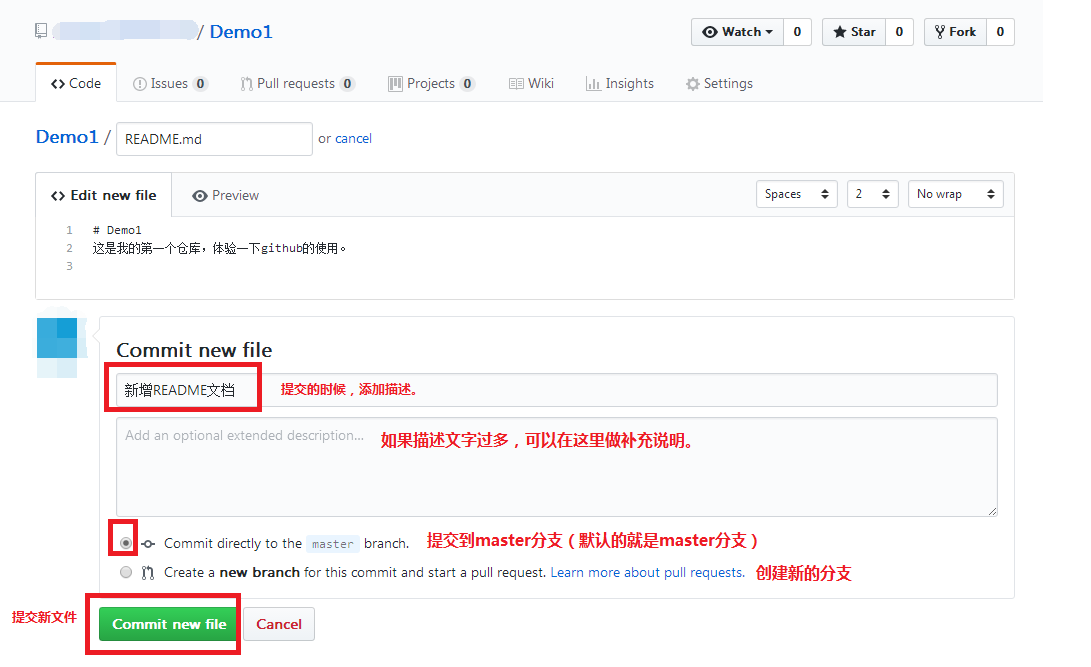Switch to the Code tab
The image size is (1091, 667).
pos(76,83)
